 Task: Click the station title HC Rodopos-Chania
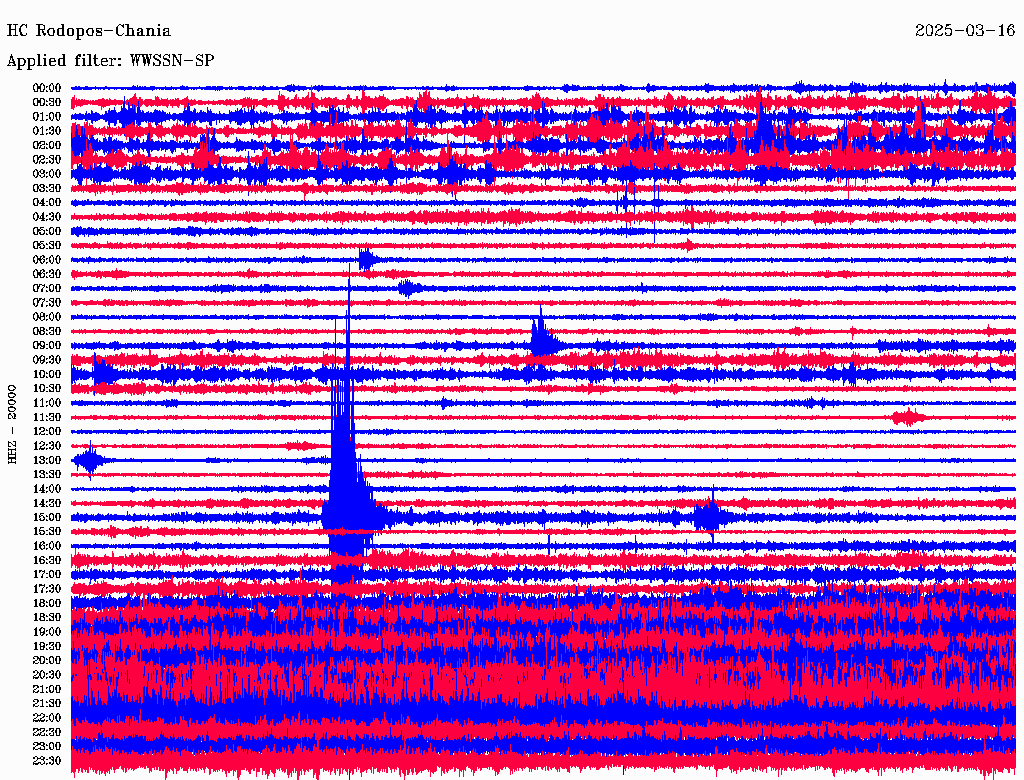pyautogui.click(x=89, y=31)
